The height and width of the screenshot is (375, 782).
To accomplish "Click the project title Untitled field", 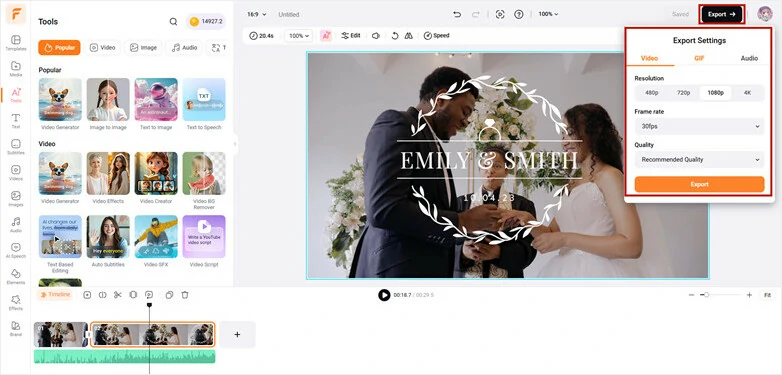I will [289, 14].
